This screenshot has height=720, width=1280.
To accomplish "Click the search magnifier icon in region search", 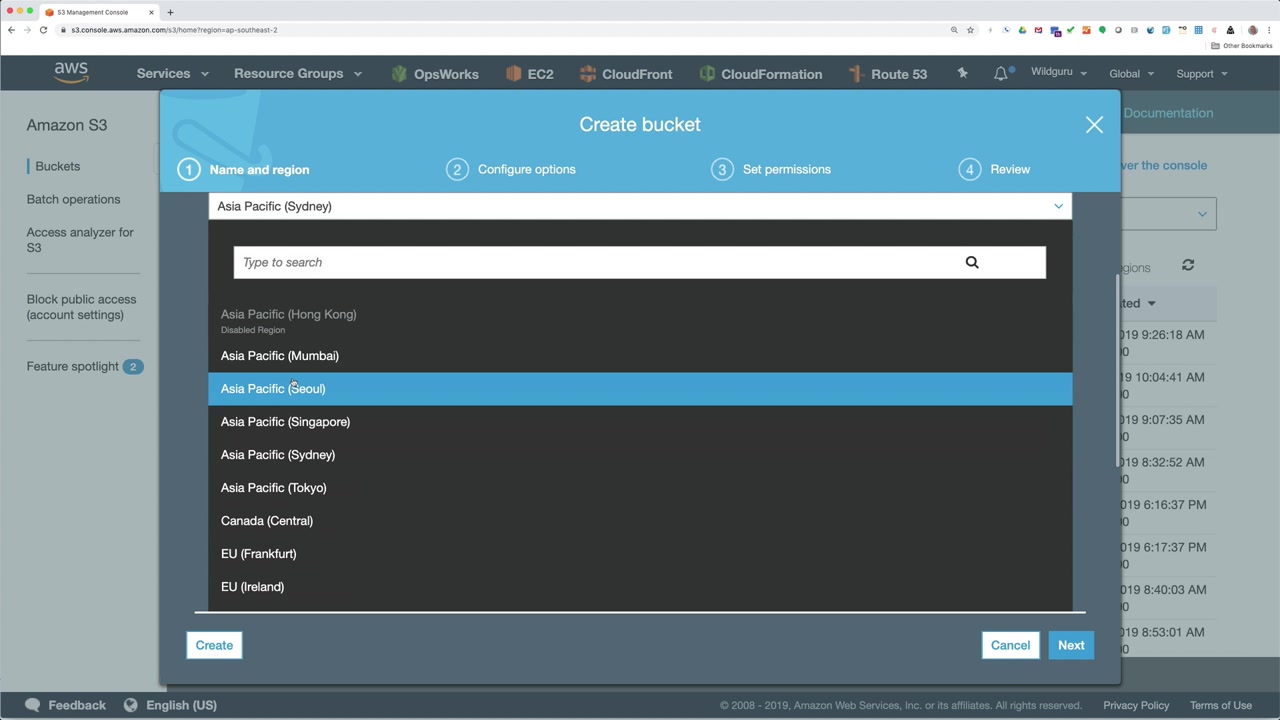I will (x=972, y=262).
